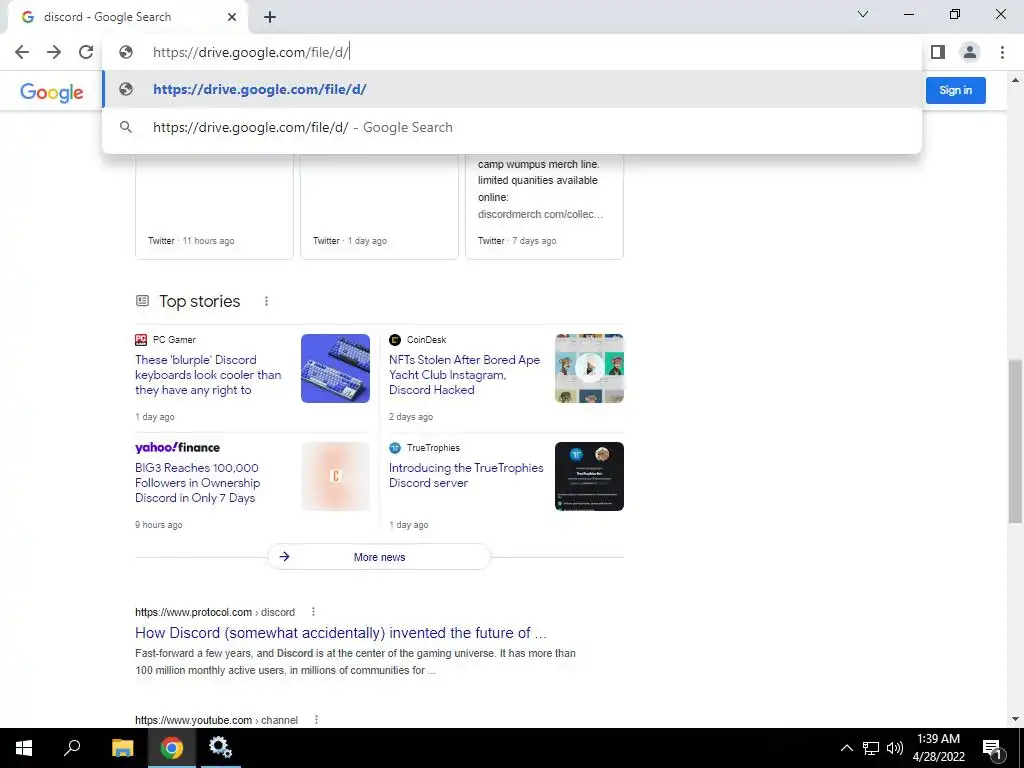
Task: Open a new tab with the plus button
Action: coord(270,18)
